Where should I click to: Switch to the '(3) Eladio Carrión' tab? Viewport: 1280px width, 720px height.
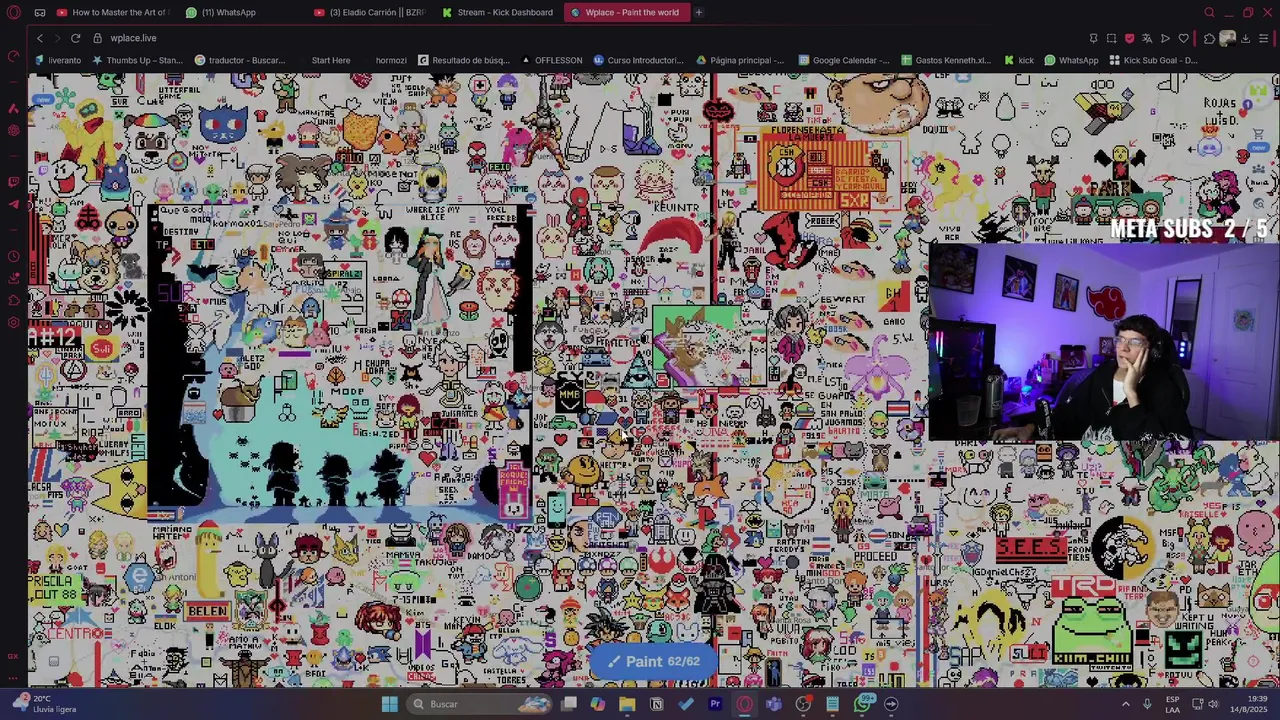pyautogui.click(x=370, y=12)
